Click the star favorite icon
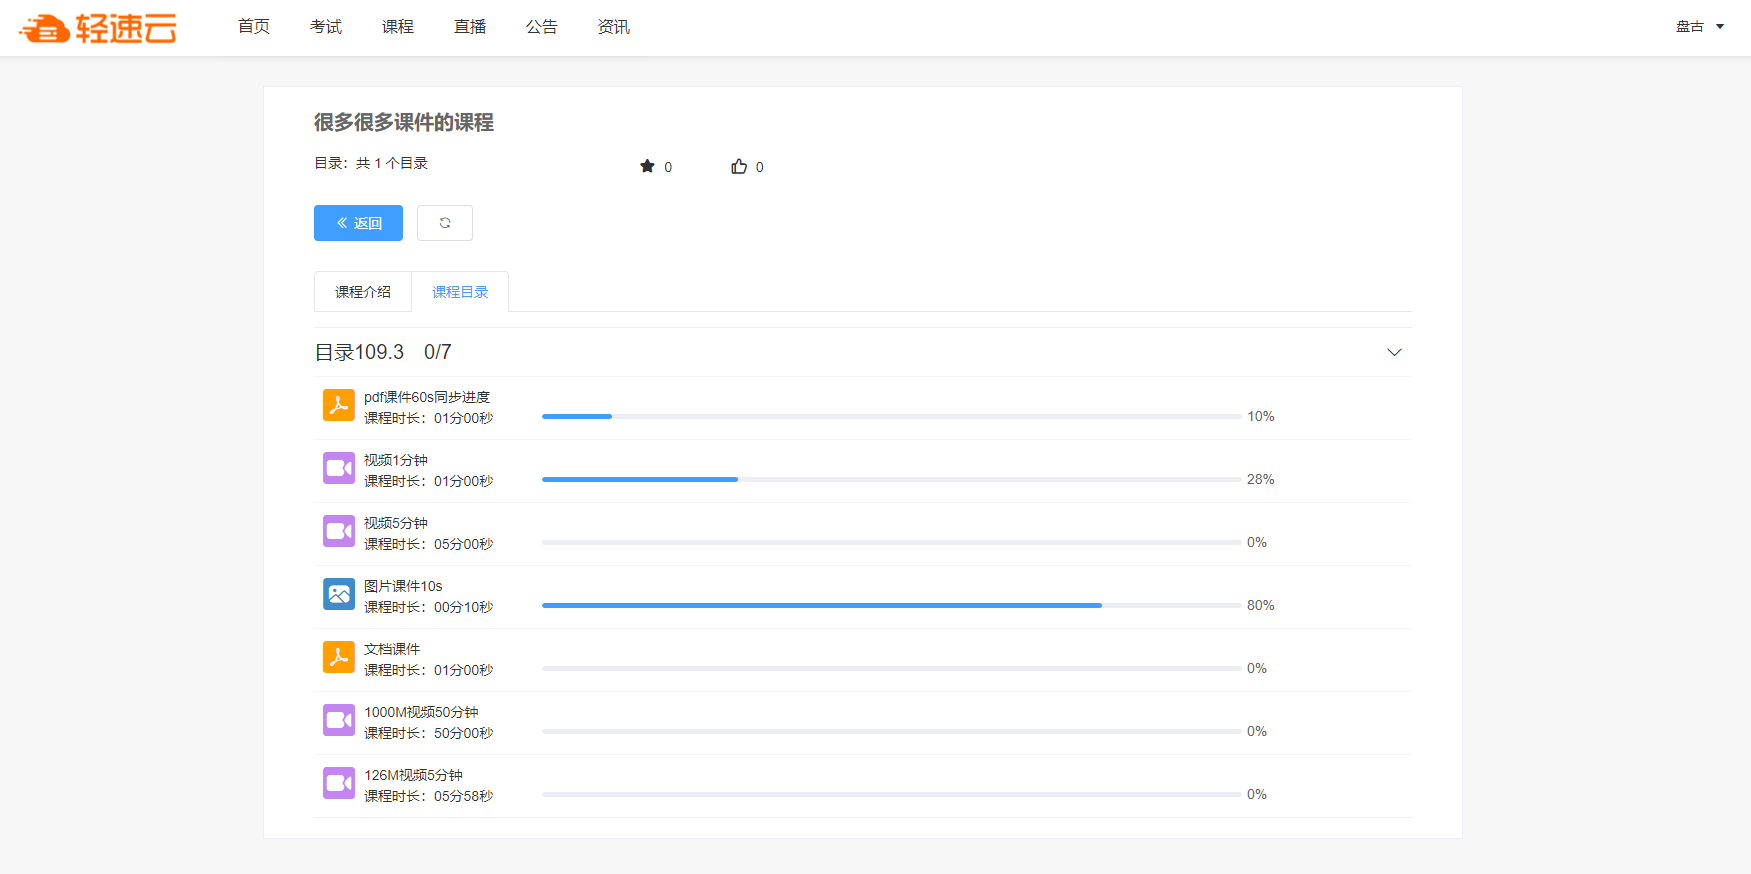This screenshot has height=874, width=1751. (647, 166)
